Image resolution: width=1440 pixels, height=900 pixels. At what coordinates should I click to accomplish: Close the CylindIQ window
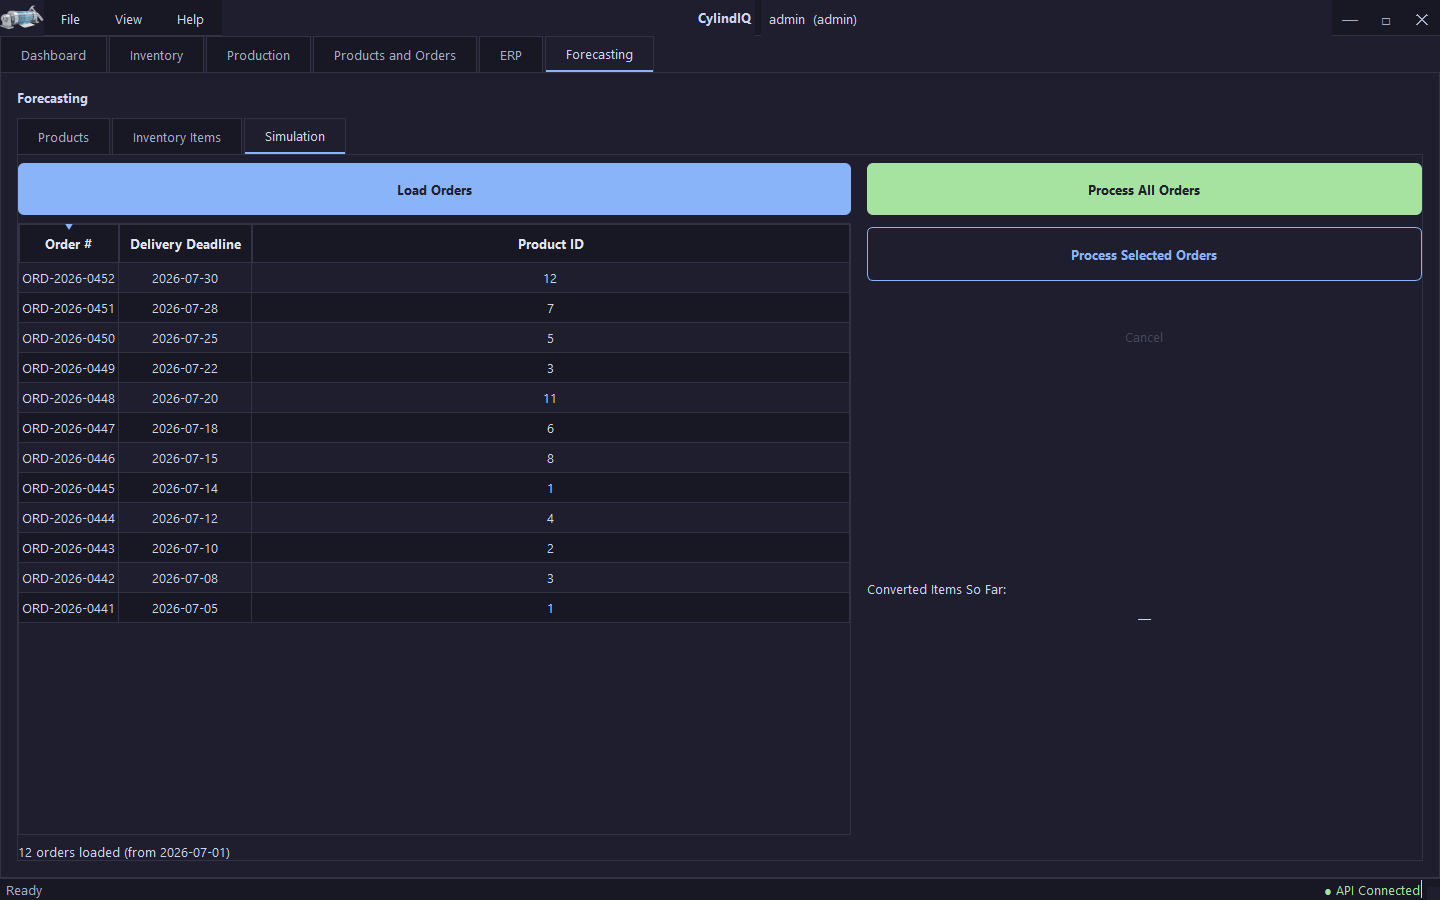[x=1422, y=19]
